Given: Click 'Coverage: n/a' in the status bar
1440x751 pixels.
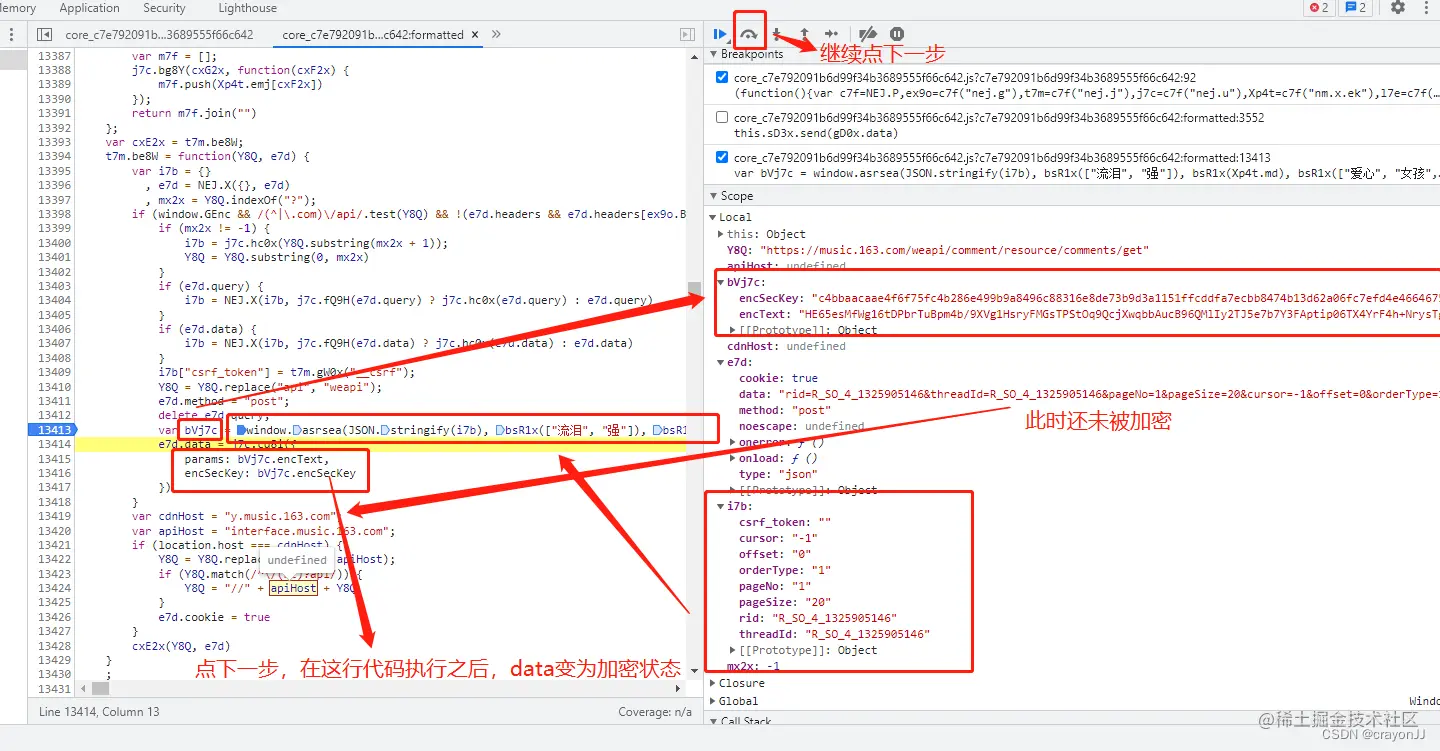Looking at the screenshot, I should pos(655,712).
